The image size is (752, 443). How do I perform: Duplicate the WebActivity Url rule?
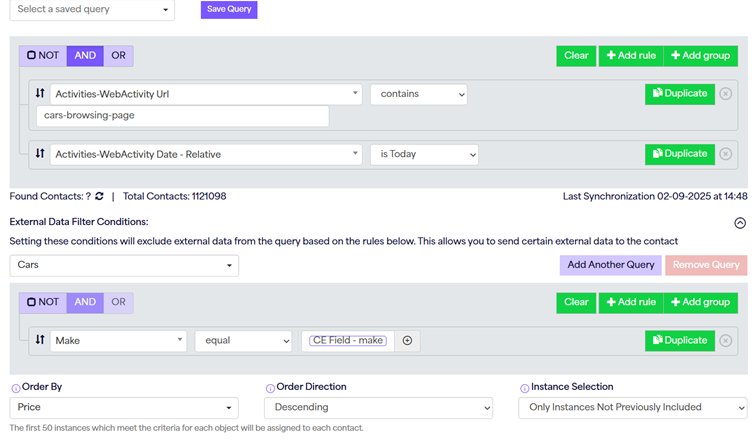tap(680, 94)
